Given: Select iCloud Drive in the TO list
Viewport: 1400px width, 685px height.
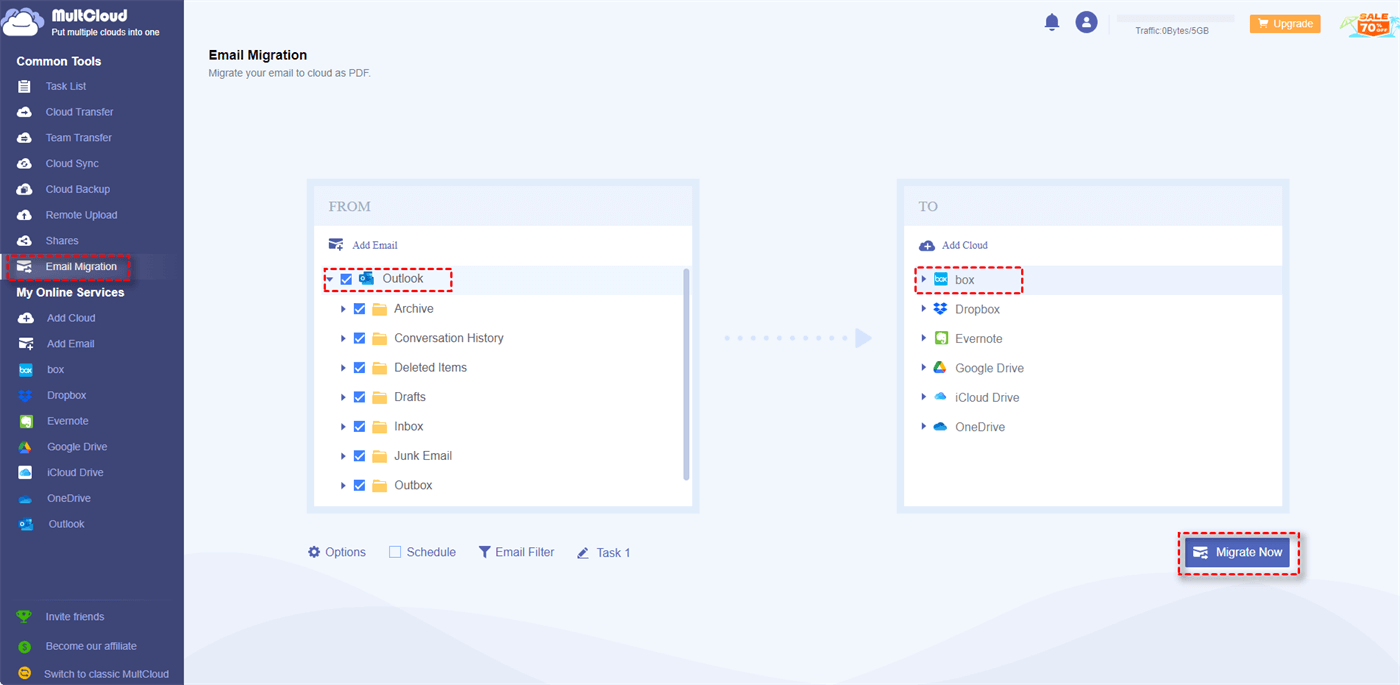Looking at the screenshot, I should click(x=987, y=397).
